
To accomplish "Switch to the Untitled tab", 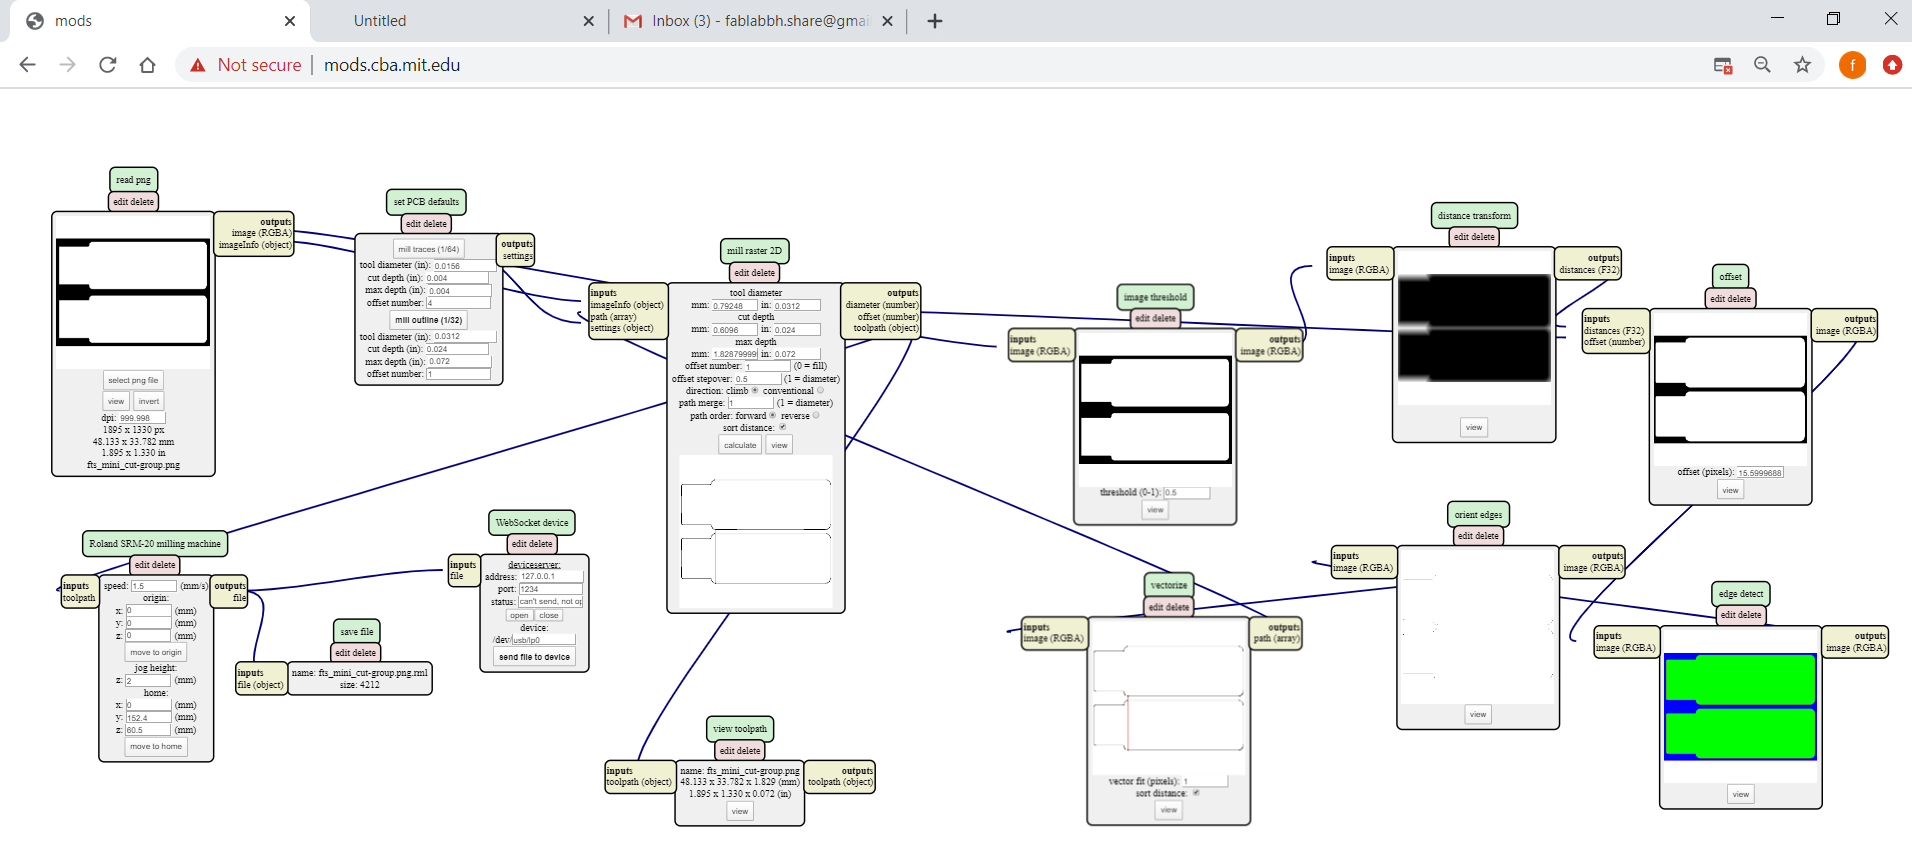I will 459,21.
